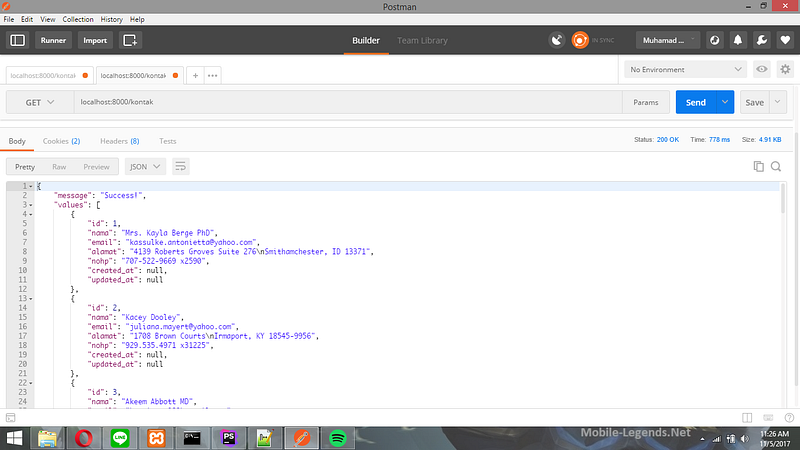Image resolution: width=800 pixels, height=450 pixels.
Task: Open keyboard shortcuts icon in status bar
Action: [768, 418]
